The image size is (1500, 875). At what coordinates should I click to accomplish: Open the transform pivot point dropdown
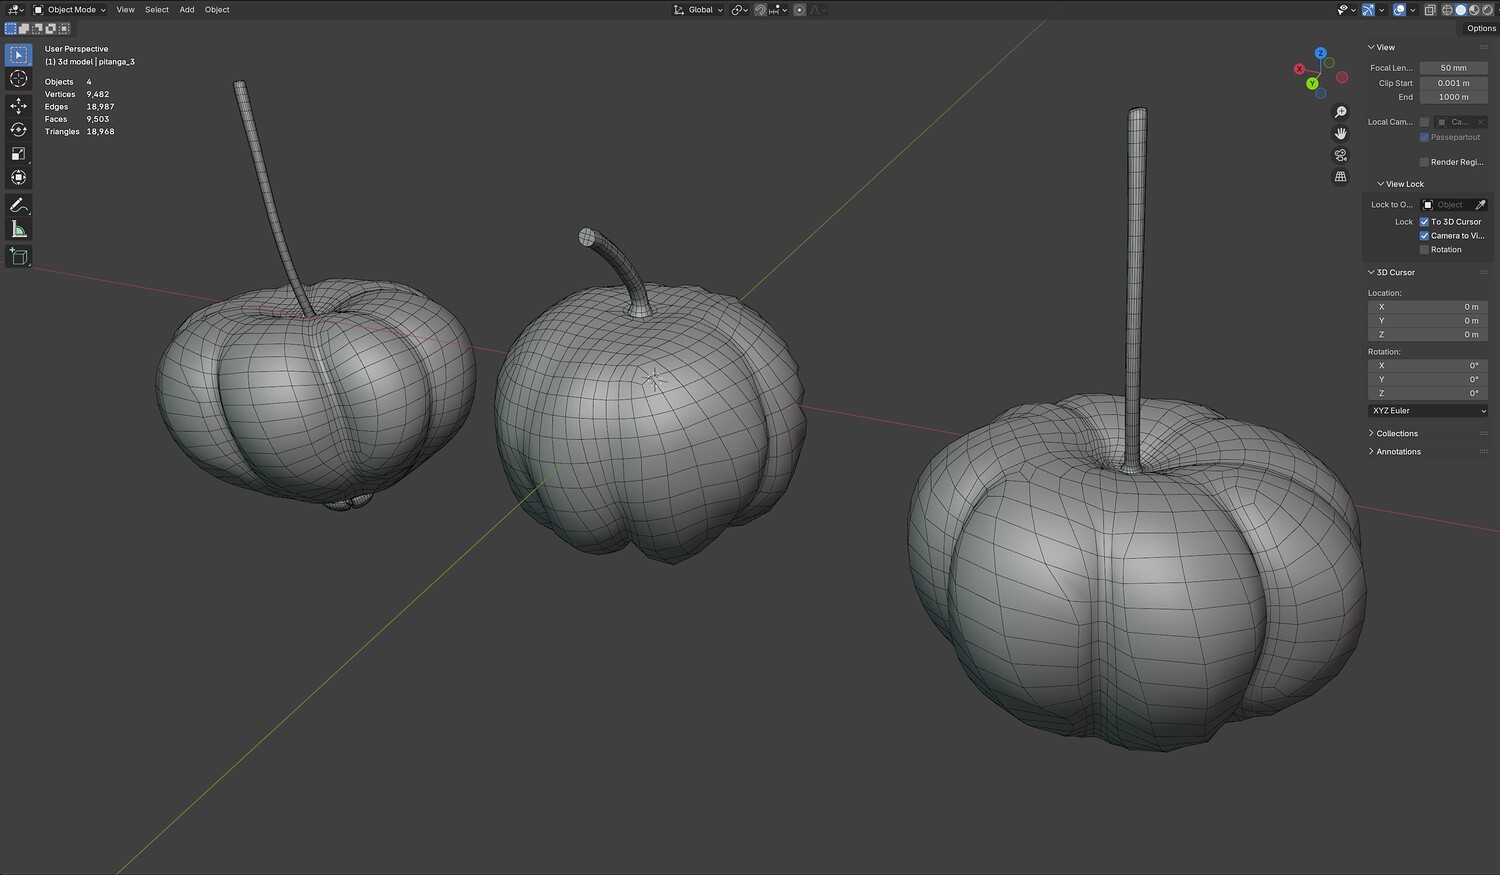click(x=739, y=10)
